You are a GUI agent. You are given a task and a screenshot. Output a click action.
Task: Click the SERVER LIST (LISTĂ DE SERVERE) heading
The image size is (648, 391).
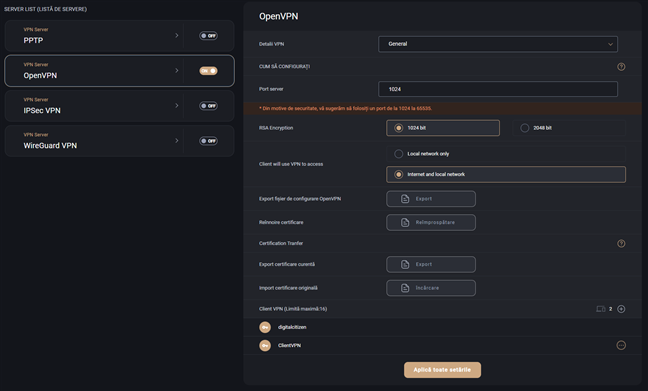coord(45,9)
